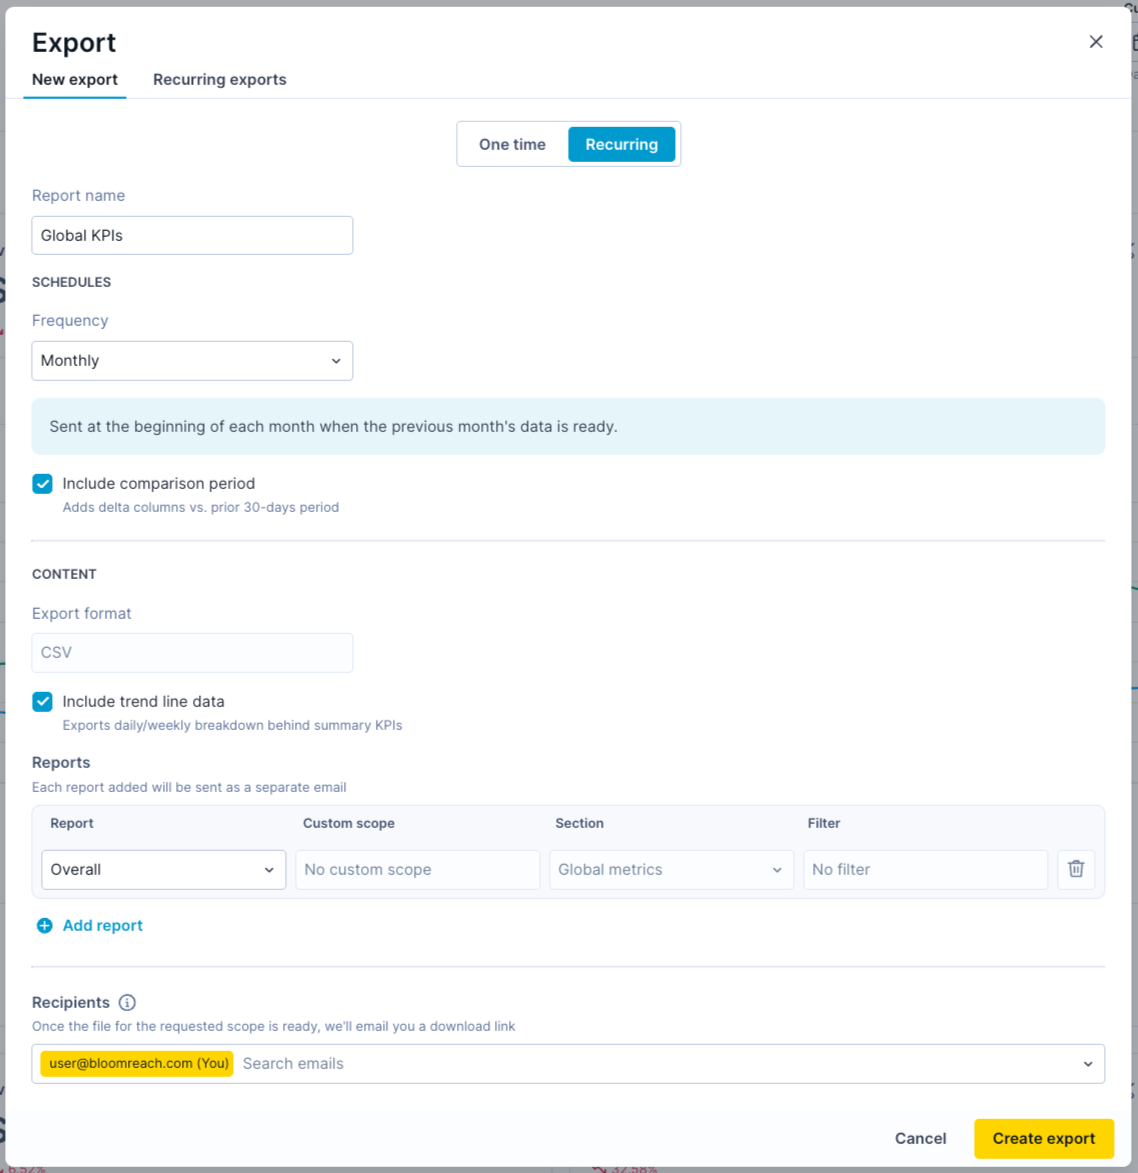Viewport: 1138px width, 1173px height.
Task: Open the Monthly frequency dropdown
Action: [x=192, y=361]
